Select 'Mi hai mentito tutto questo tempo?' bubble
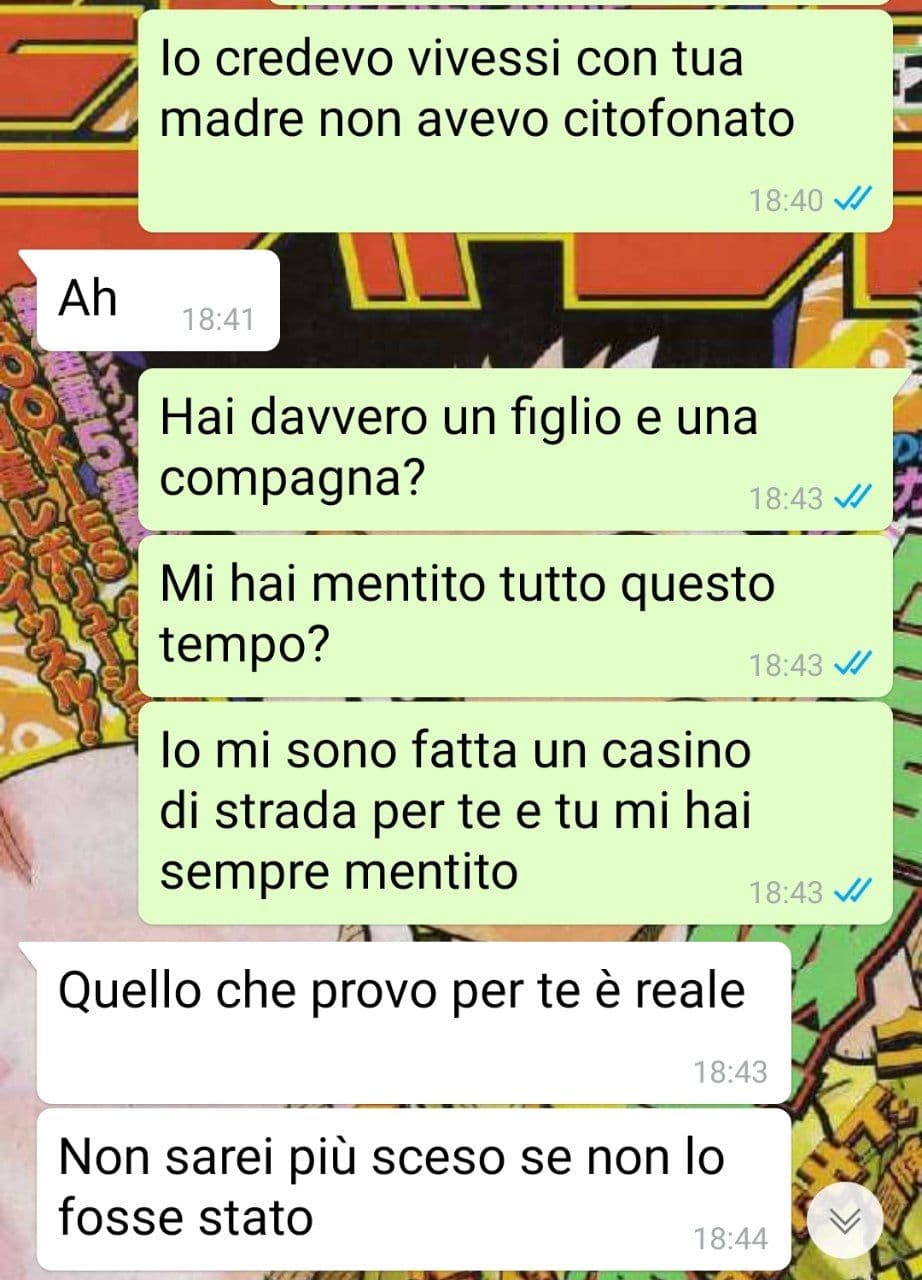This screenshot has height=1280, width=922. click(x=514, y=616)
